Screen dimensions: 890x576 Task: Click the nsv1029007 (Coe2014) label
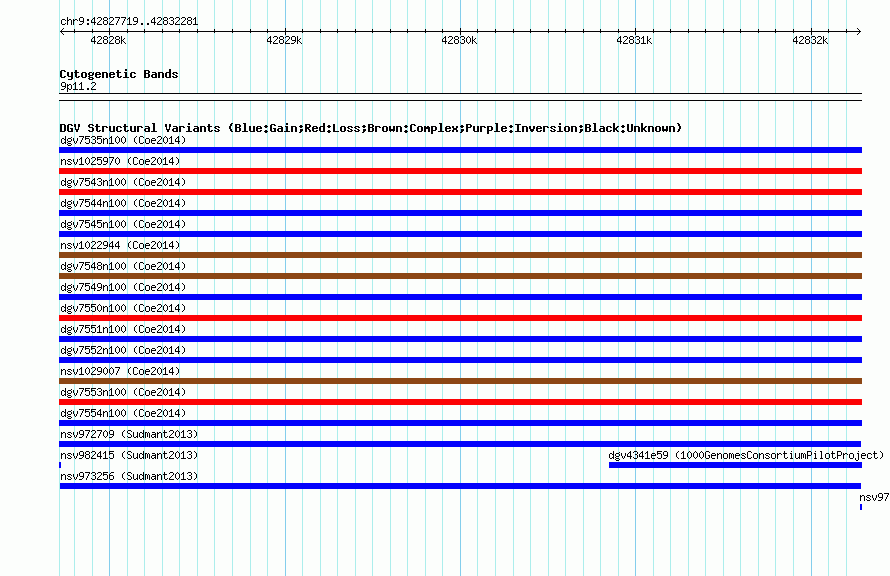[120, 371]
